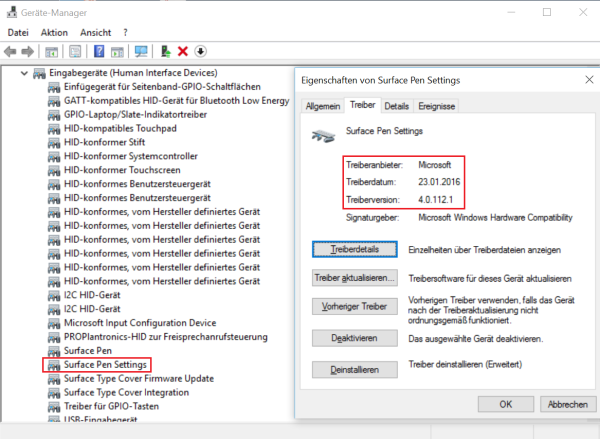The image size is (600, 439).
Task: Select Einfügegerät für Seitenband-GPIO-Schaltflächen
Action: click(x=162, y=87)
